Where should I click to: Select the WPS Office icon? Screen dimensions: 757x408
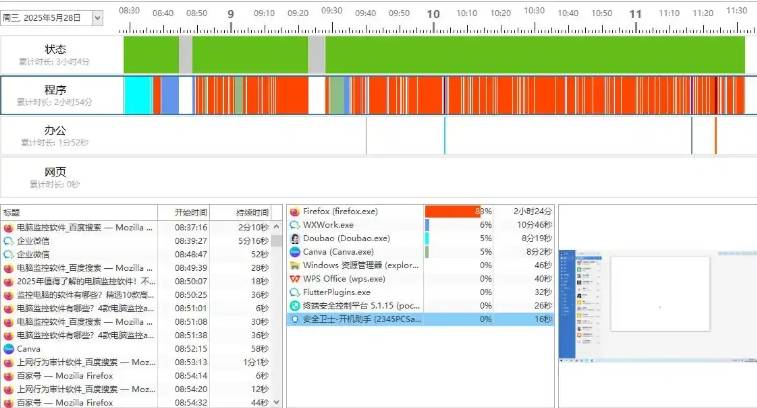coord(295,278)
